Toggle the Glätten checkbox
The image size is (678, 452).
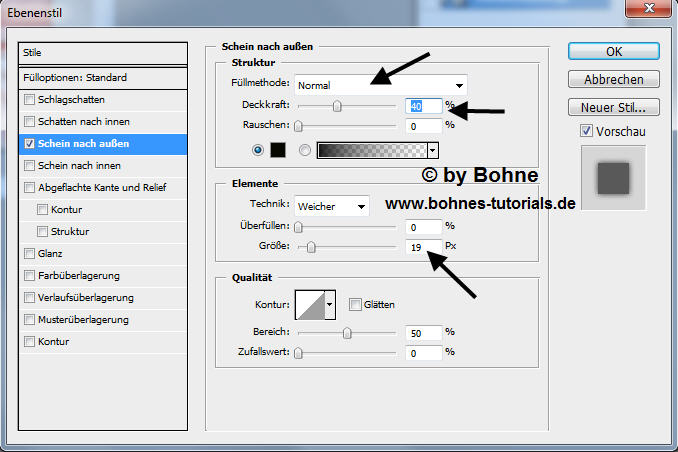[x=355, y=304]
